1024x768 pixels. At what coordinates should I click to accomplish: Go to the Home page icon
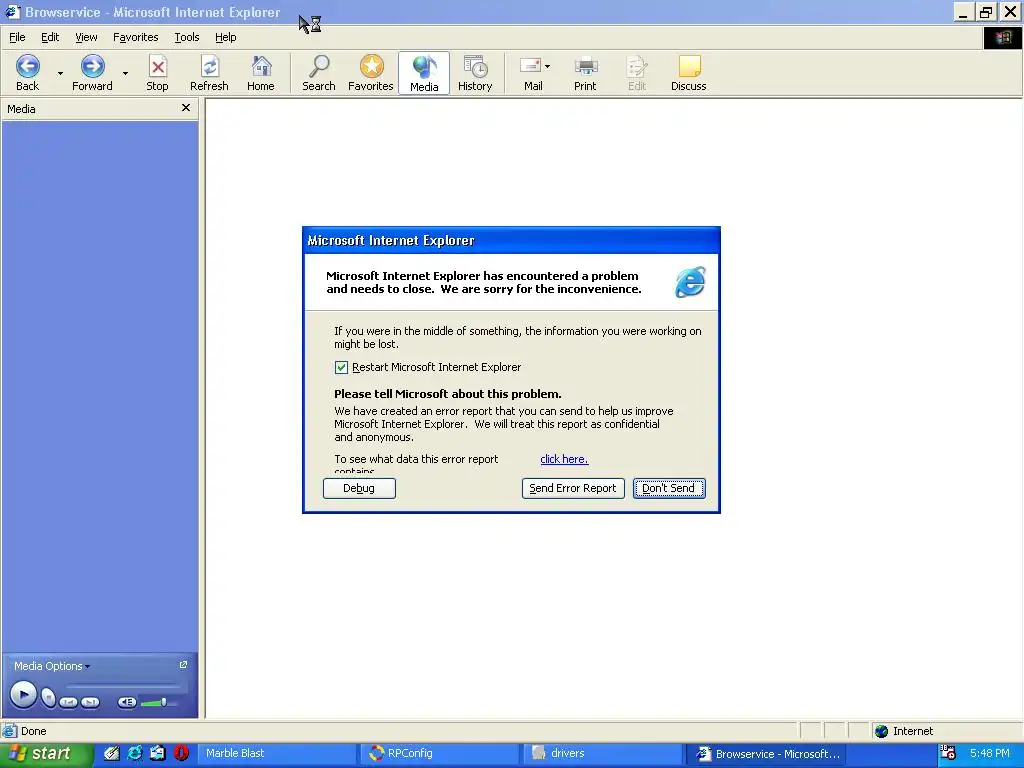coord(261,67)
